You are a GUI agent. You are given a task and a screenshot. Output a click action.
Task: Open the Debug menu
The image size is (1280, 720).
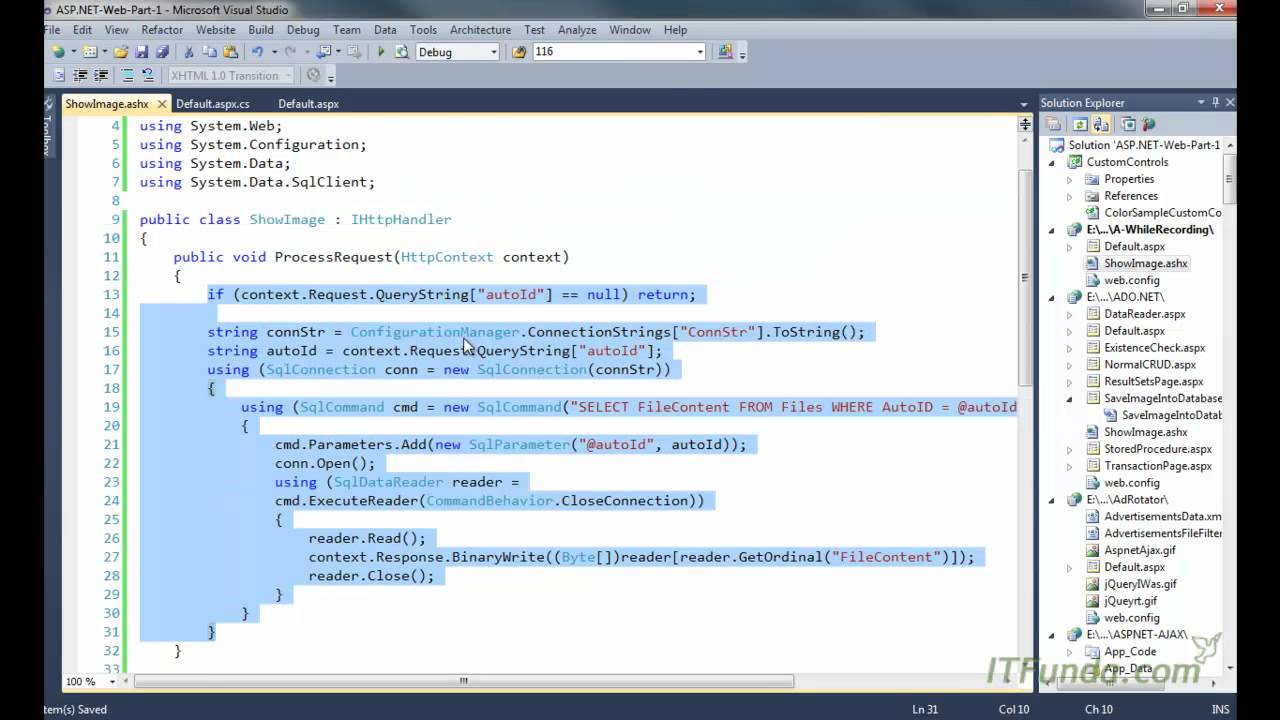click(303, 30)
